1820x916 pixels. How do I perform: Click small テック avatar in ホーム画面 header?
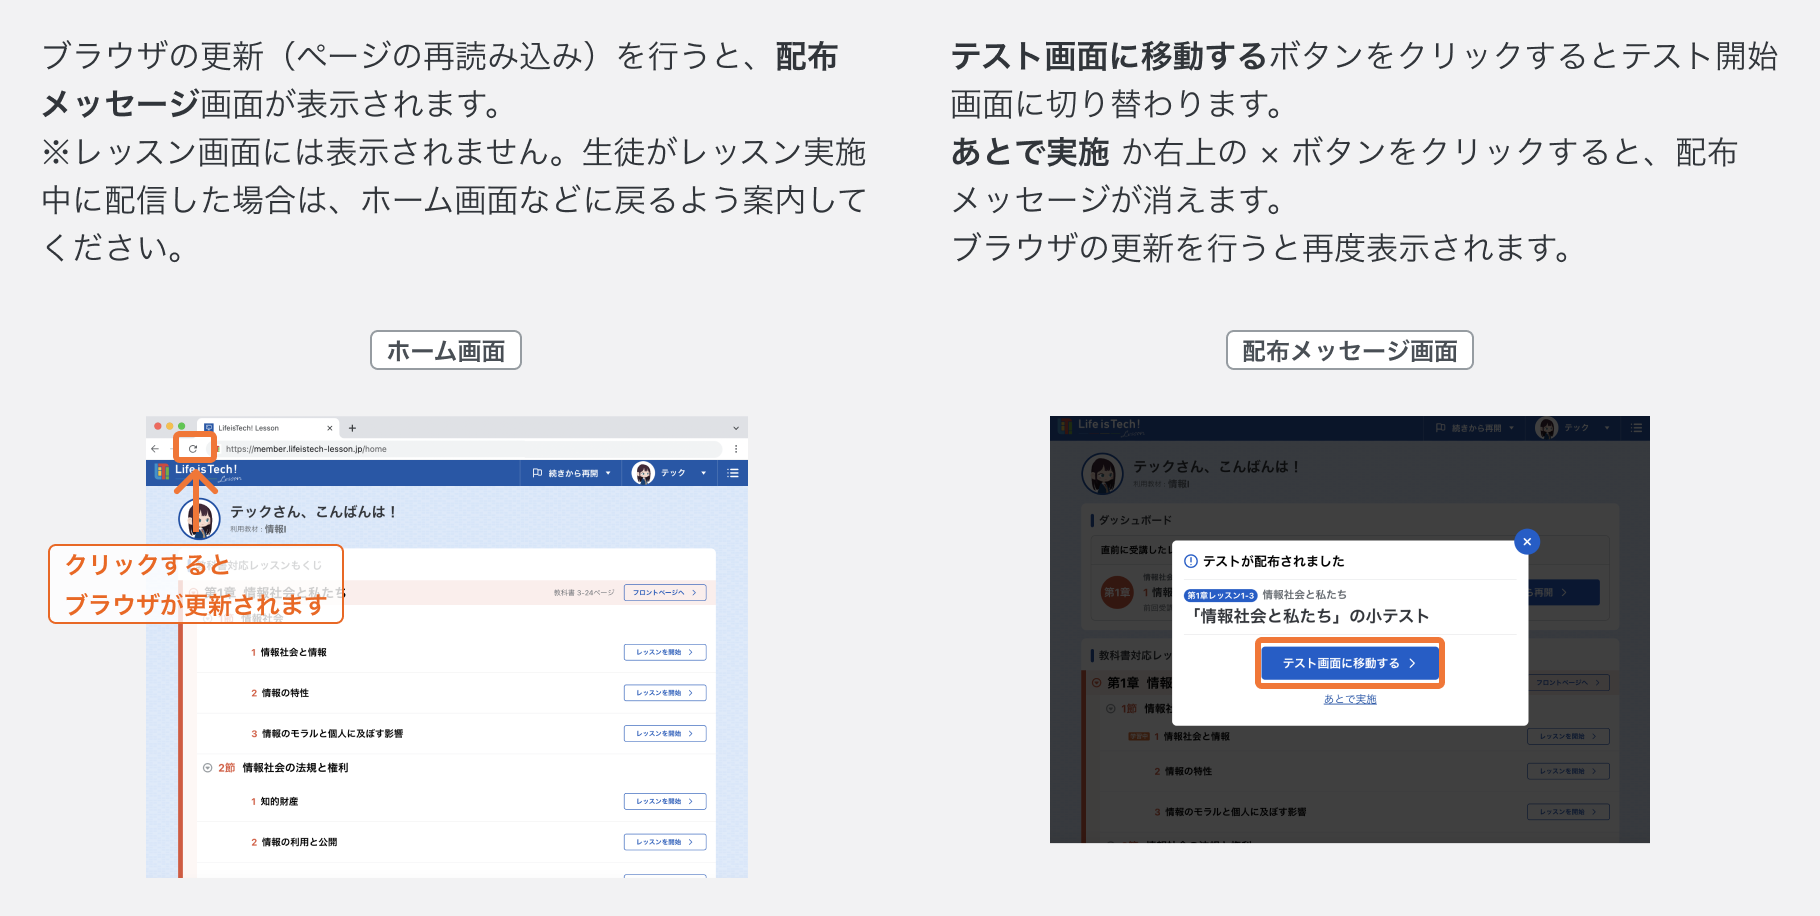(x=644, y=473)
